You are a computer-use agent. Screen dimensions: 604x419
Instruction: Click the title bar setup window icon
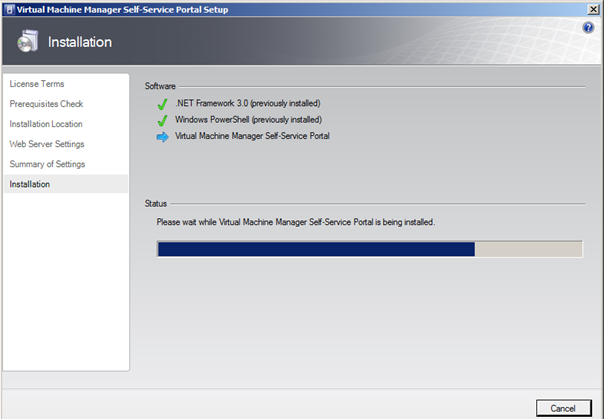click(9, 10)
